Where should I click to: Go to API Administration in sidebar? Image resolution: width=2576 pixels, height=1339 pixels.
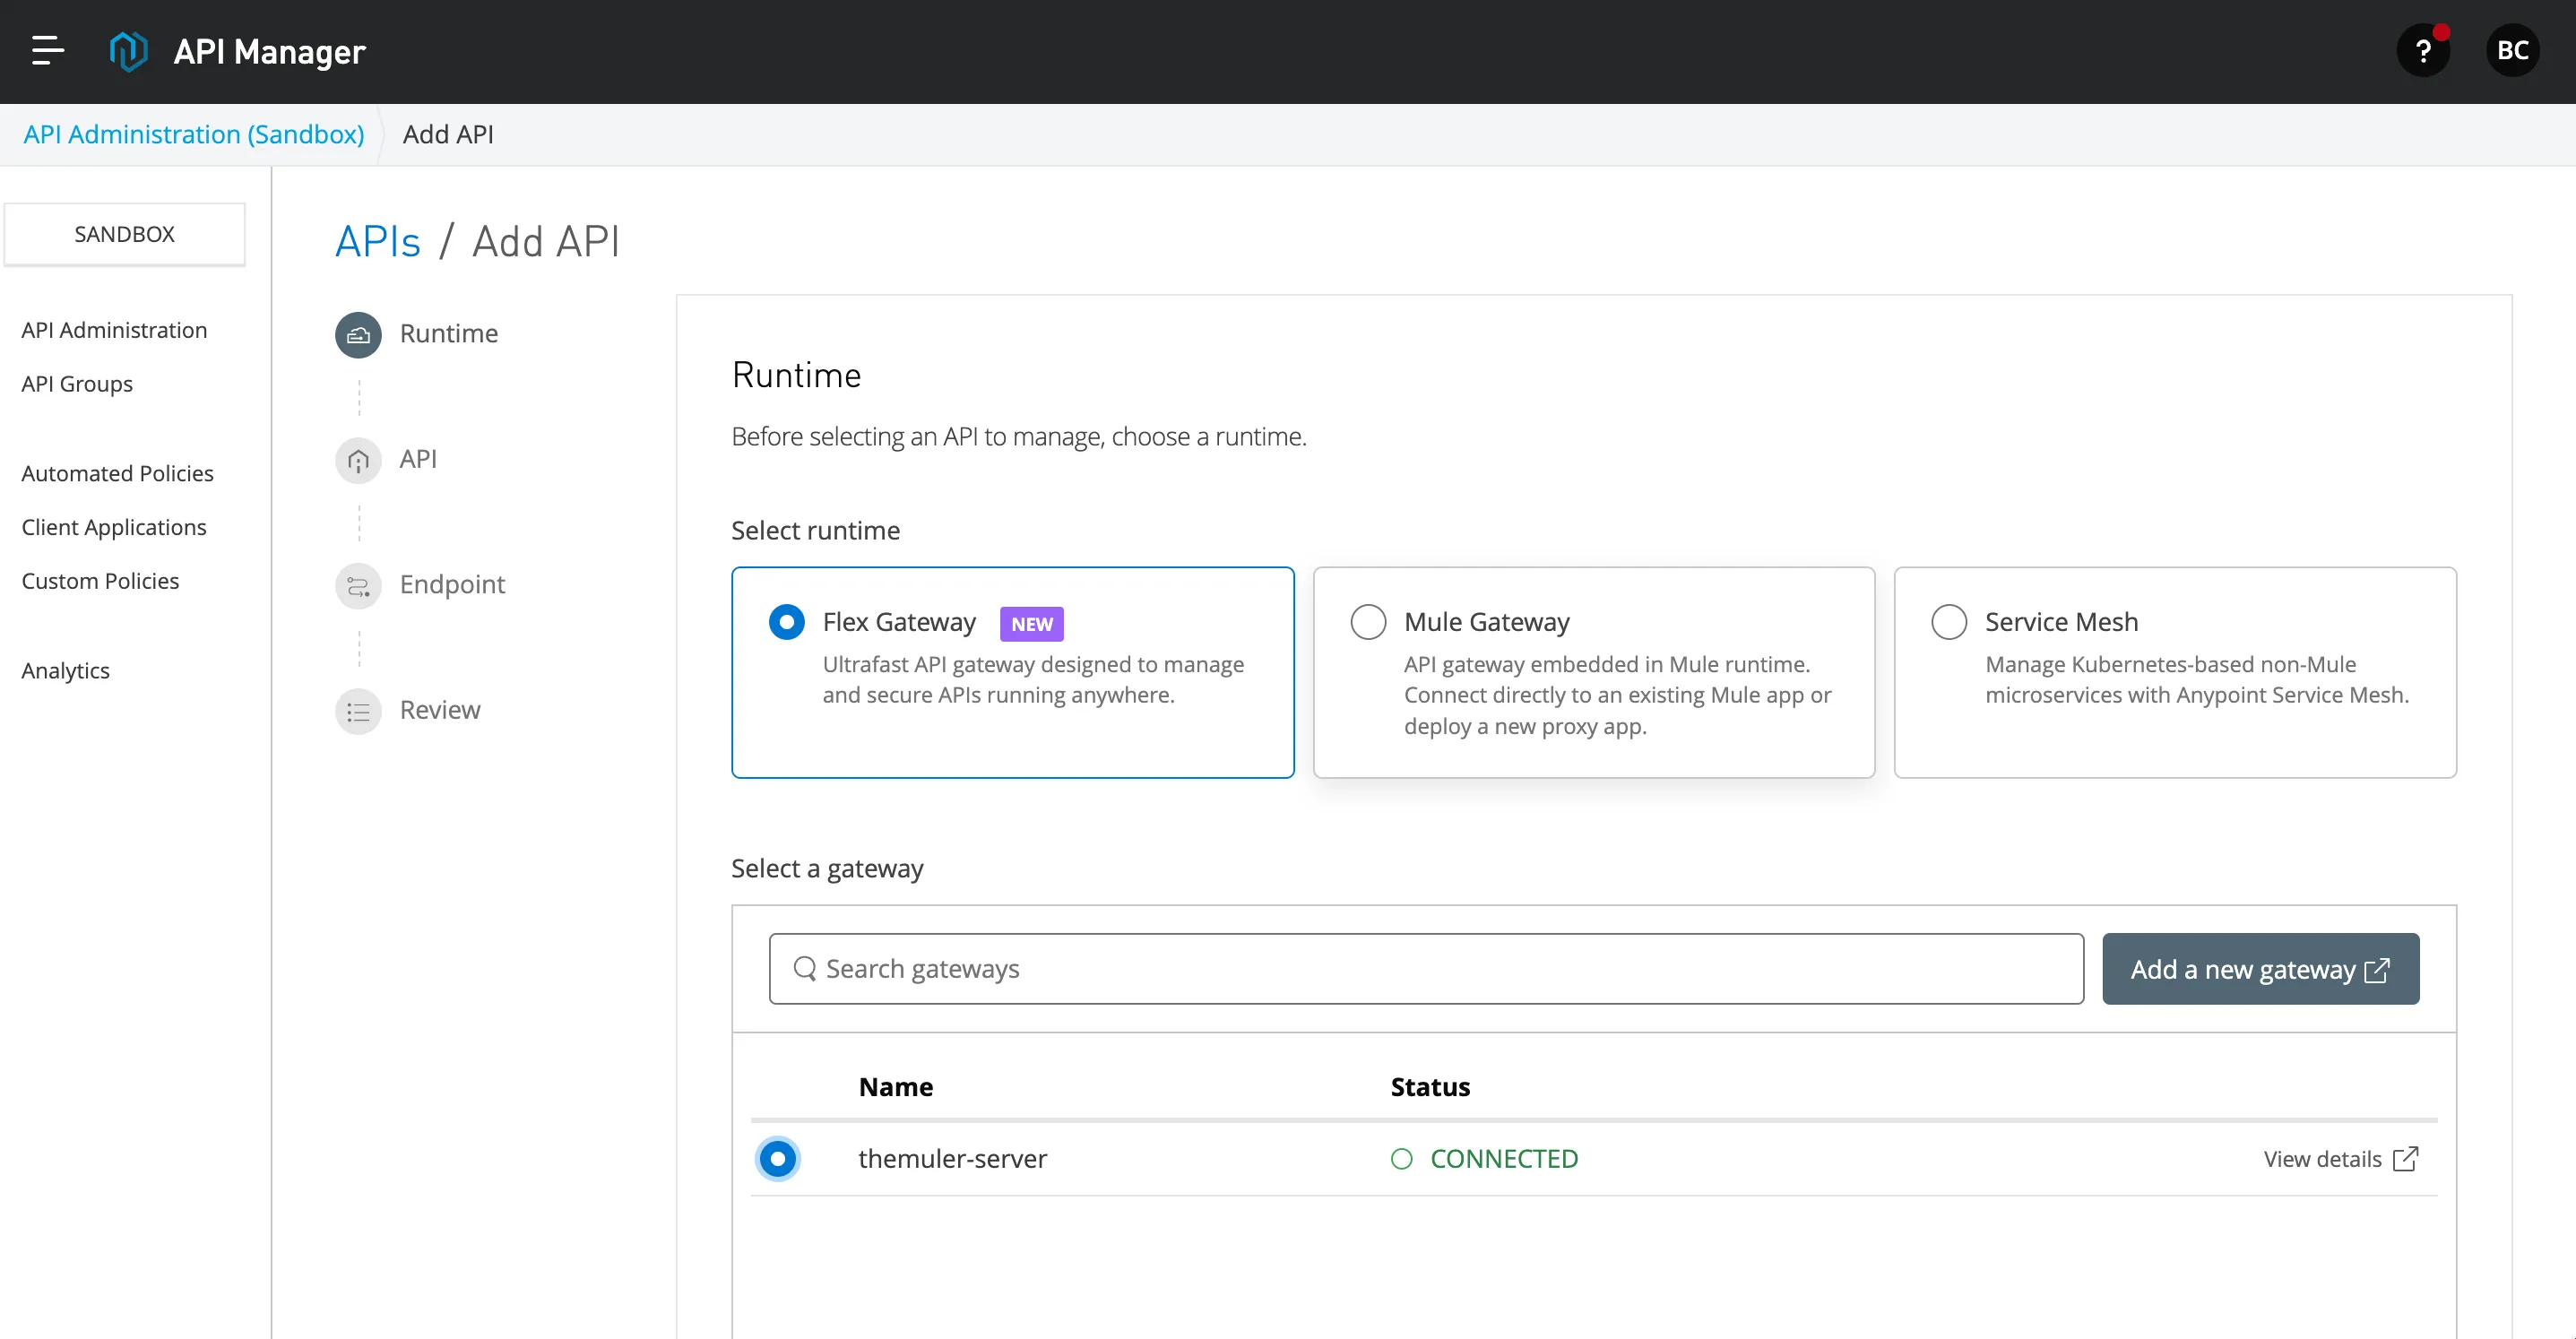114,330
